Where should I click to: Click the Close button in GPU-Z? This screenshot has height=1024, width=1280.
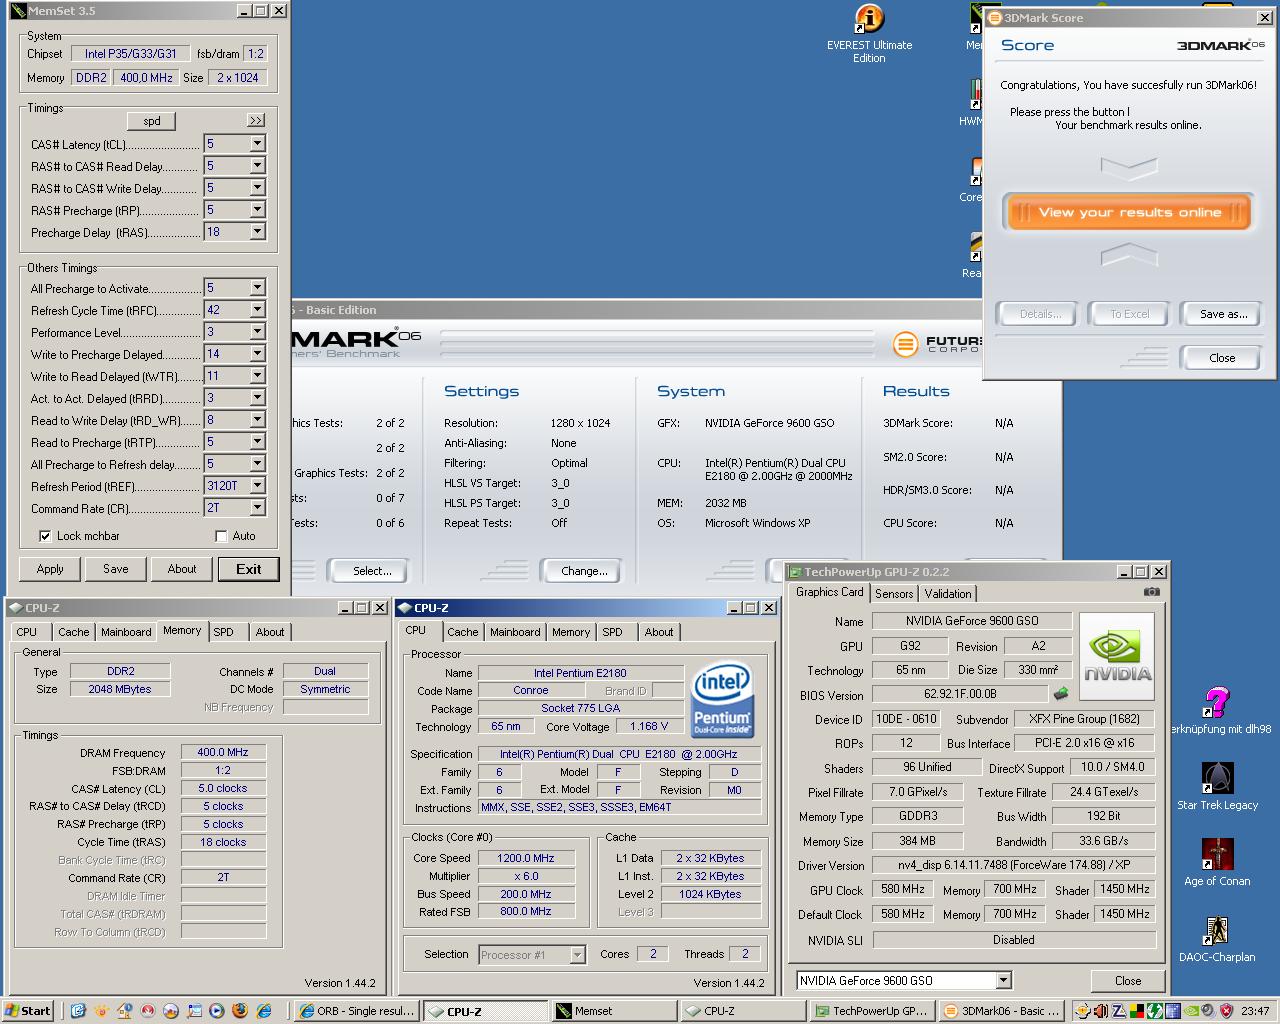click(x=1128, y=981)
